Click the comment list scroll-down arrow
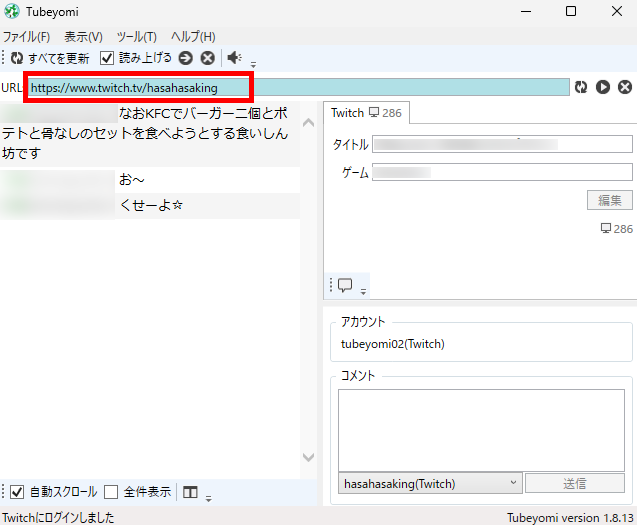Screen dimensions: 637x525 point(309,458)
